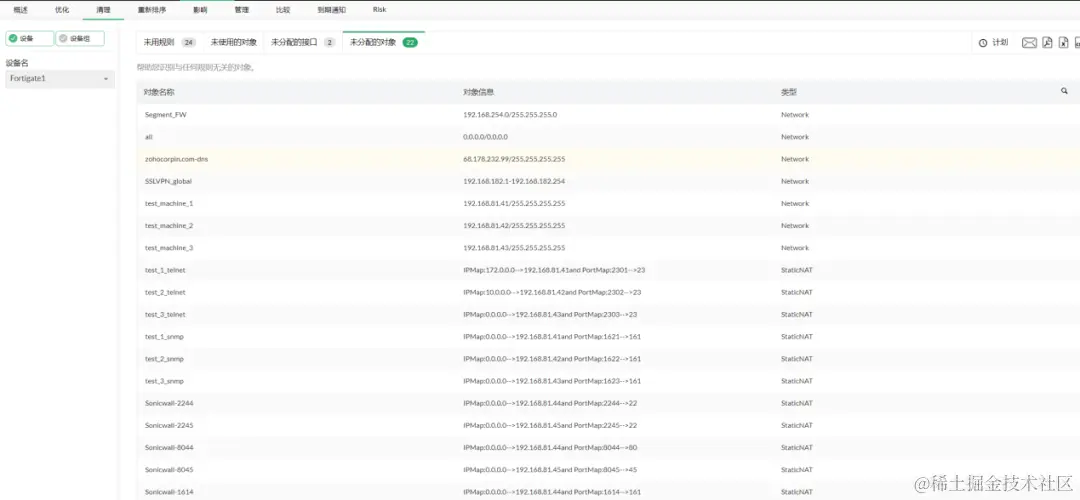Go to the 到期通知 tab
The image size is (1080, 500).
pyautogui.click(x=331, y=10)
